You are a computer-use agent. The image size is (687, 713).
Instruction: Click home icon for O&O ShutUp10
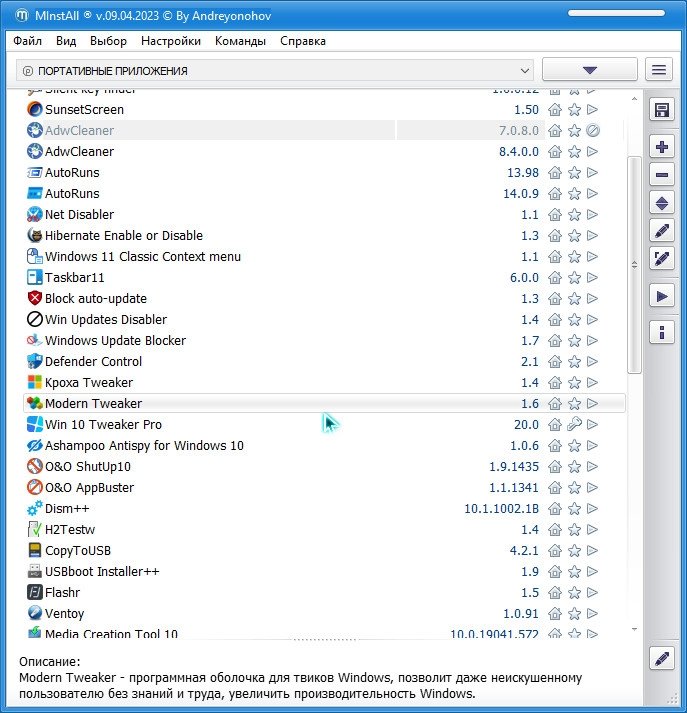coord(555,467)
